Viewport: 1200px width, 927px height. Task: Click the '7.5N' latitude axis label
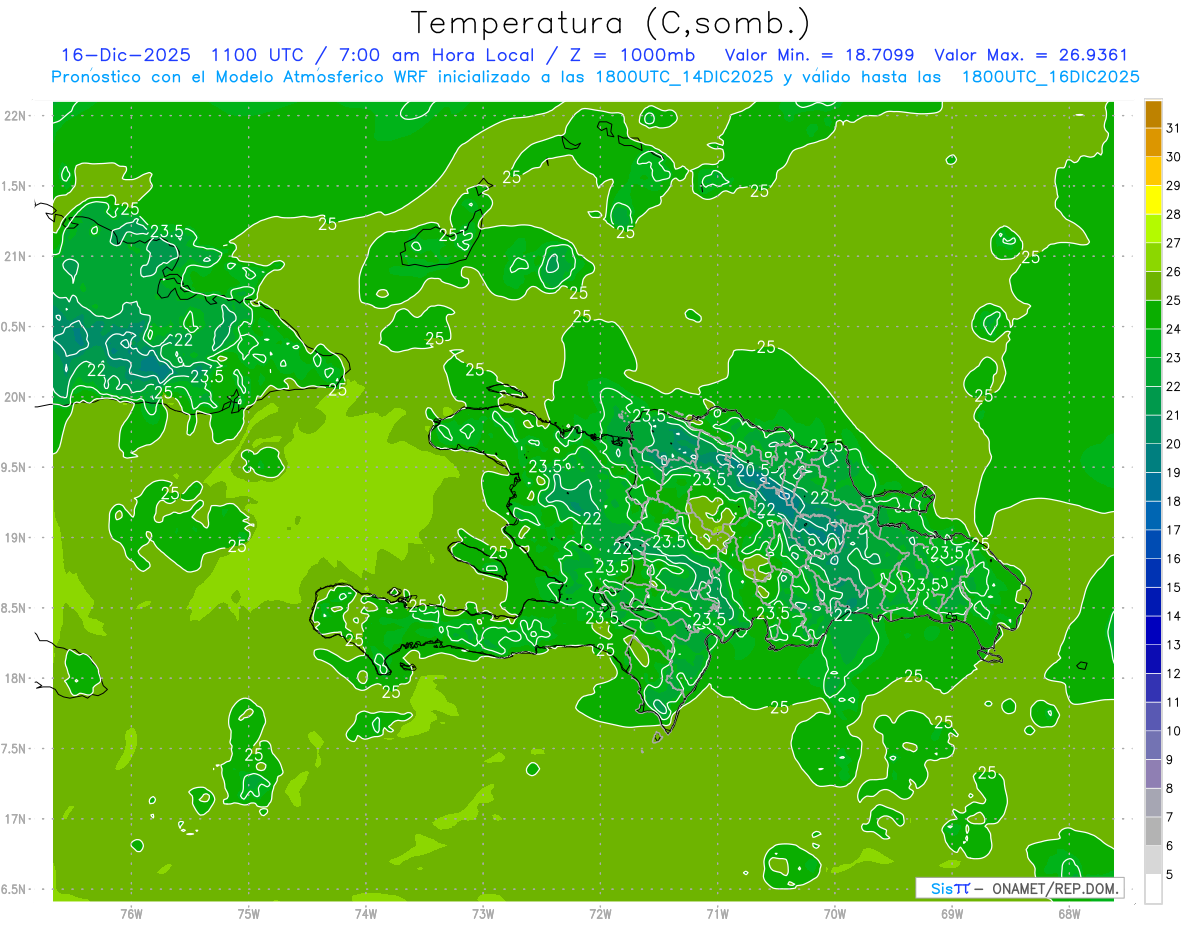[x=15, y=749]
